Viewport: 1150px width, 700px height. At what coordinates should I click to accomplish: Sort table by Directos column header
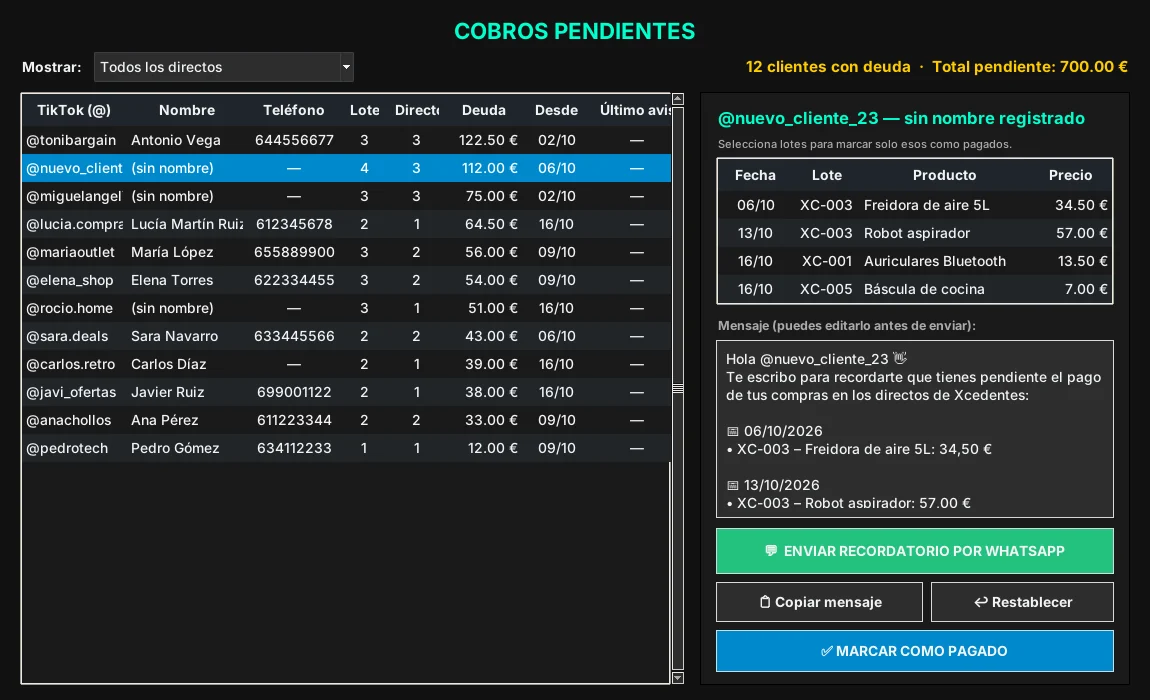coord(417,110)
